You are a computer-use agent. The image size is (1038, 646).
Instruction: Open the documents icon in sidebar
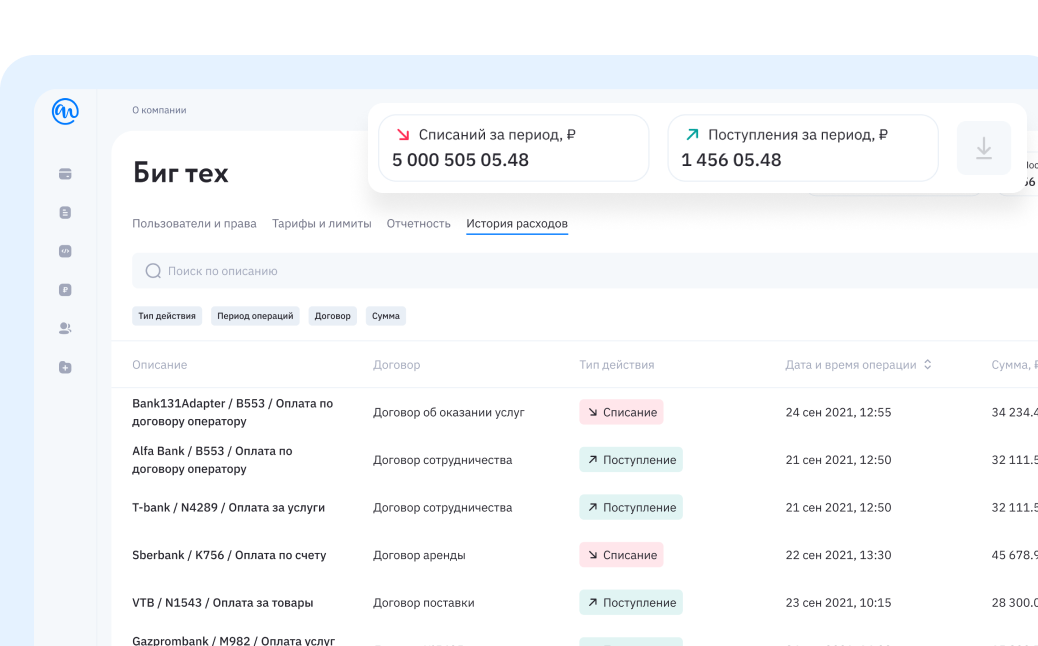pyautogui.click(x=65, y=213)
